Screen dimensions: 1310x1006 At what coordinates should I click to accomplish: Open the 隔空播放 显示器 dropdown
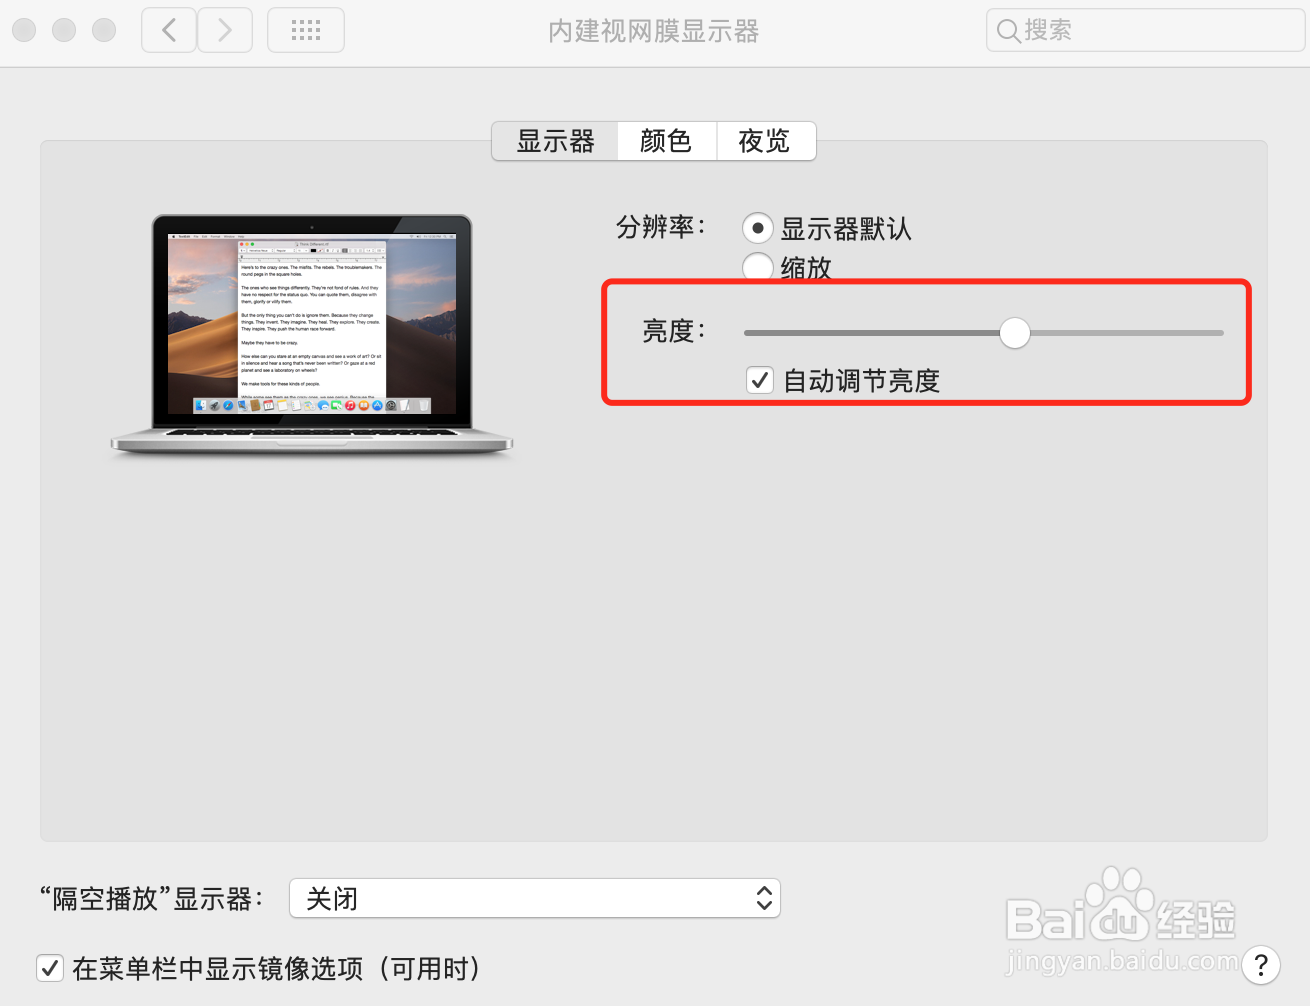(535, 898)
